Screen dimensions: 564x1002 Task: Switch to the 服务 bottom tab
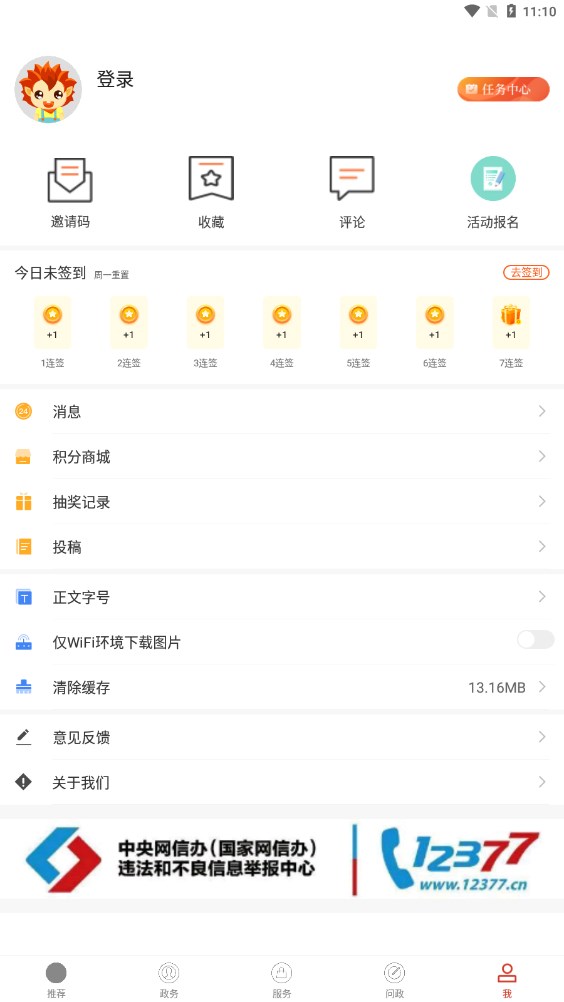(x=282, y=980)
